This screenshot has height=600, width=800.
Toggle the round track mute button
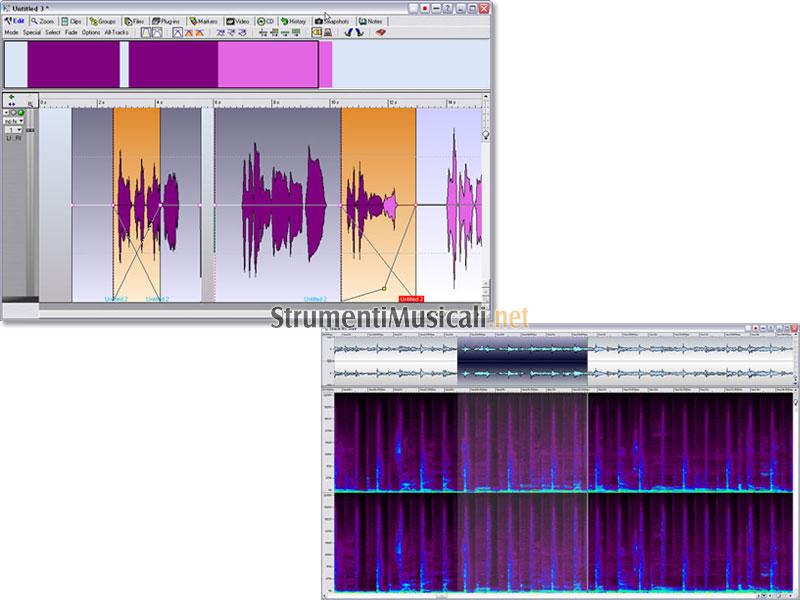(13, 112)
